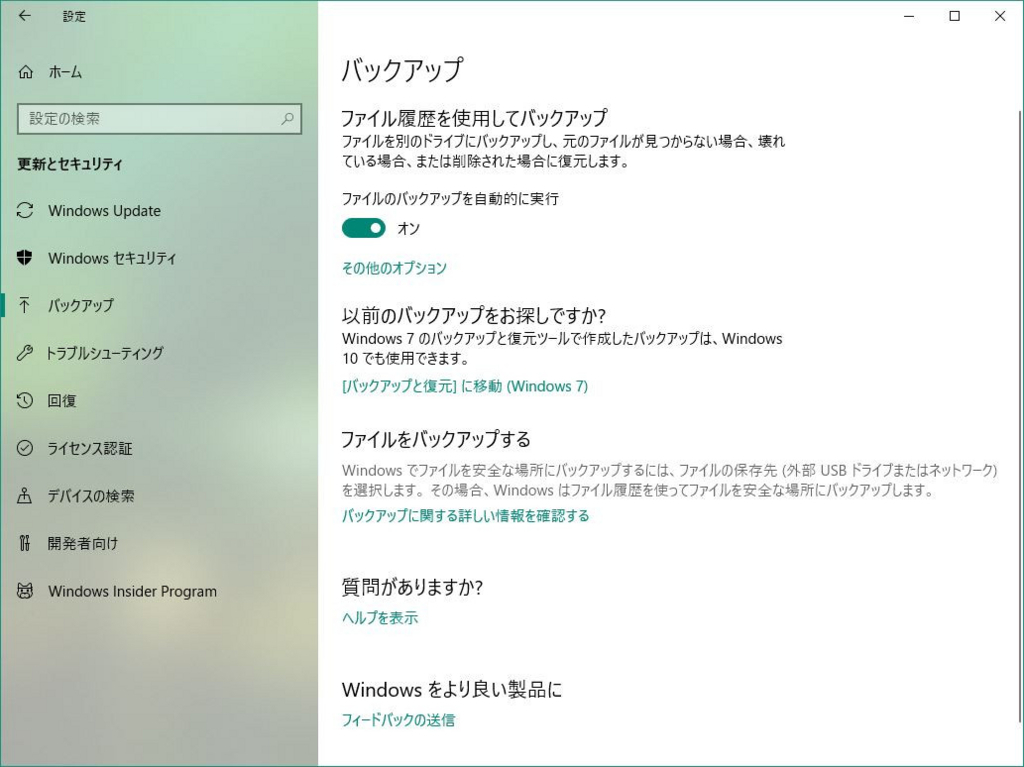The height and width of the screenshot is (767, 1024).
Task: Click the 回復 history clock icon
Action: (x=25, y=400)
